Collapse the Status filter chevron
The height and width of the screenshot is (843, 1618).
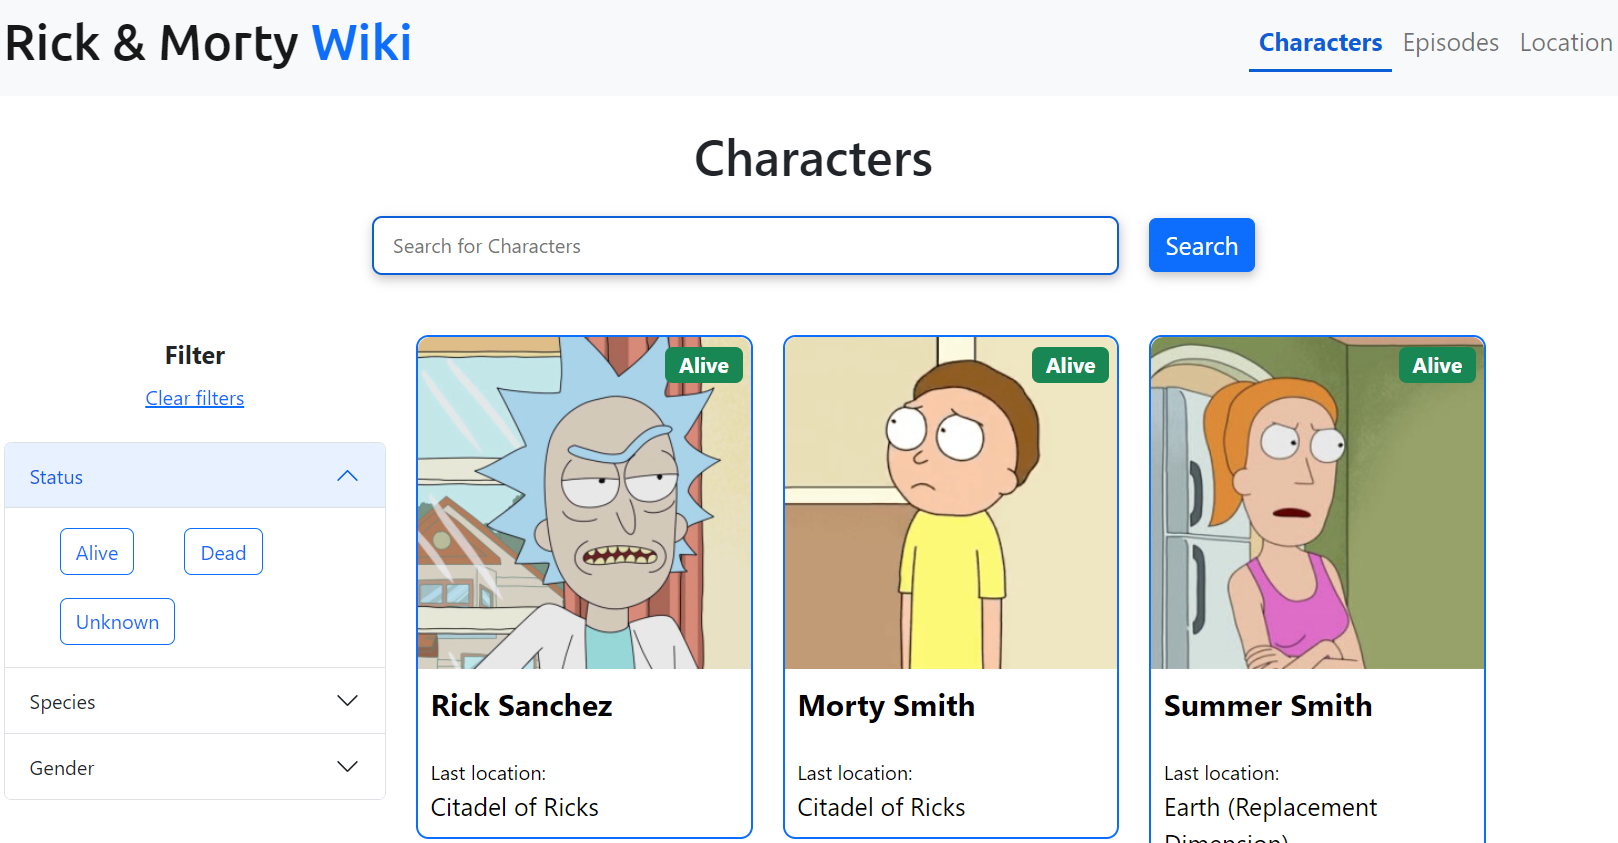click(x=347, y=476)
